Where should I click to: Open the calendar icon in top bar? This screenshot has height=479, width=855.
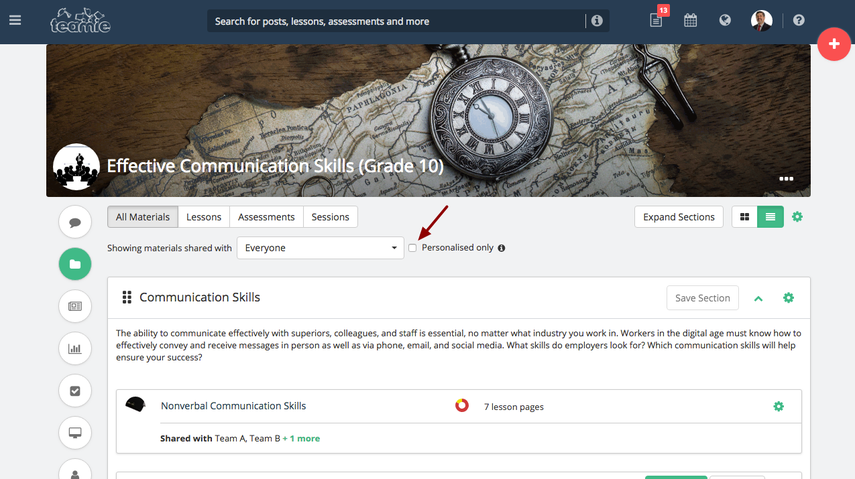coord(690,21)
